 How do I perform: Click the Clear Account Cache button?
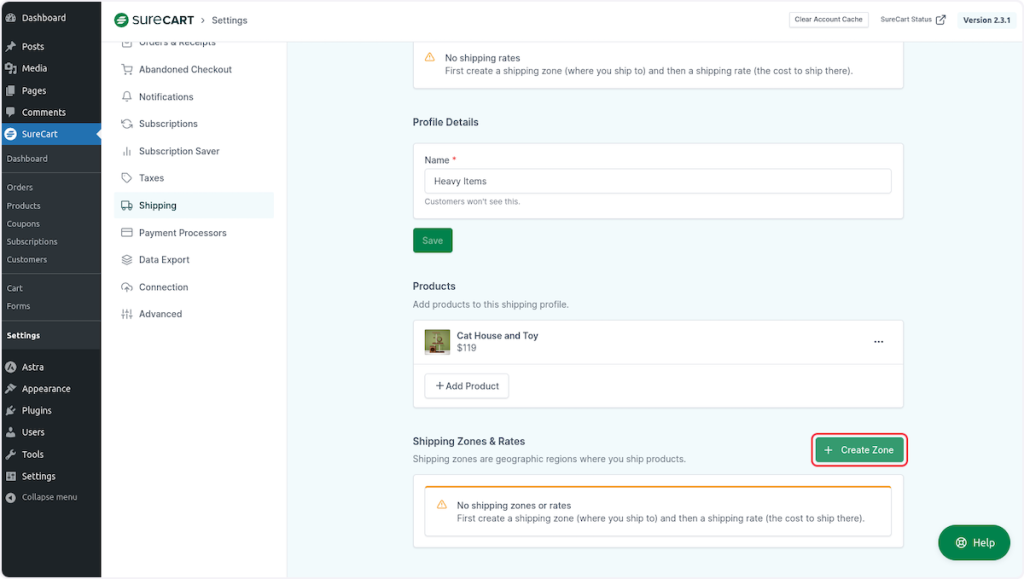828,20
